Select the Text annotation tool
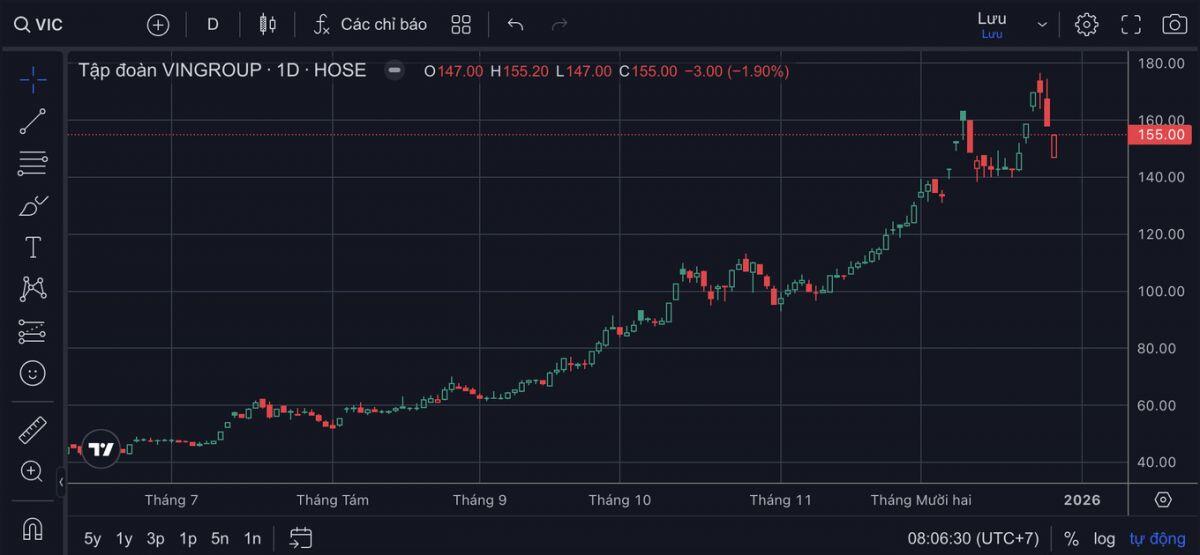 click(x=33, y=248)
